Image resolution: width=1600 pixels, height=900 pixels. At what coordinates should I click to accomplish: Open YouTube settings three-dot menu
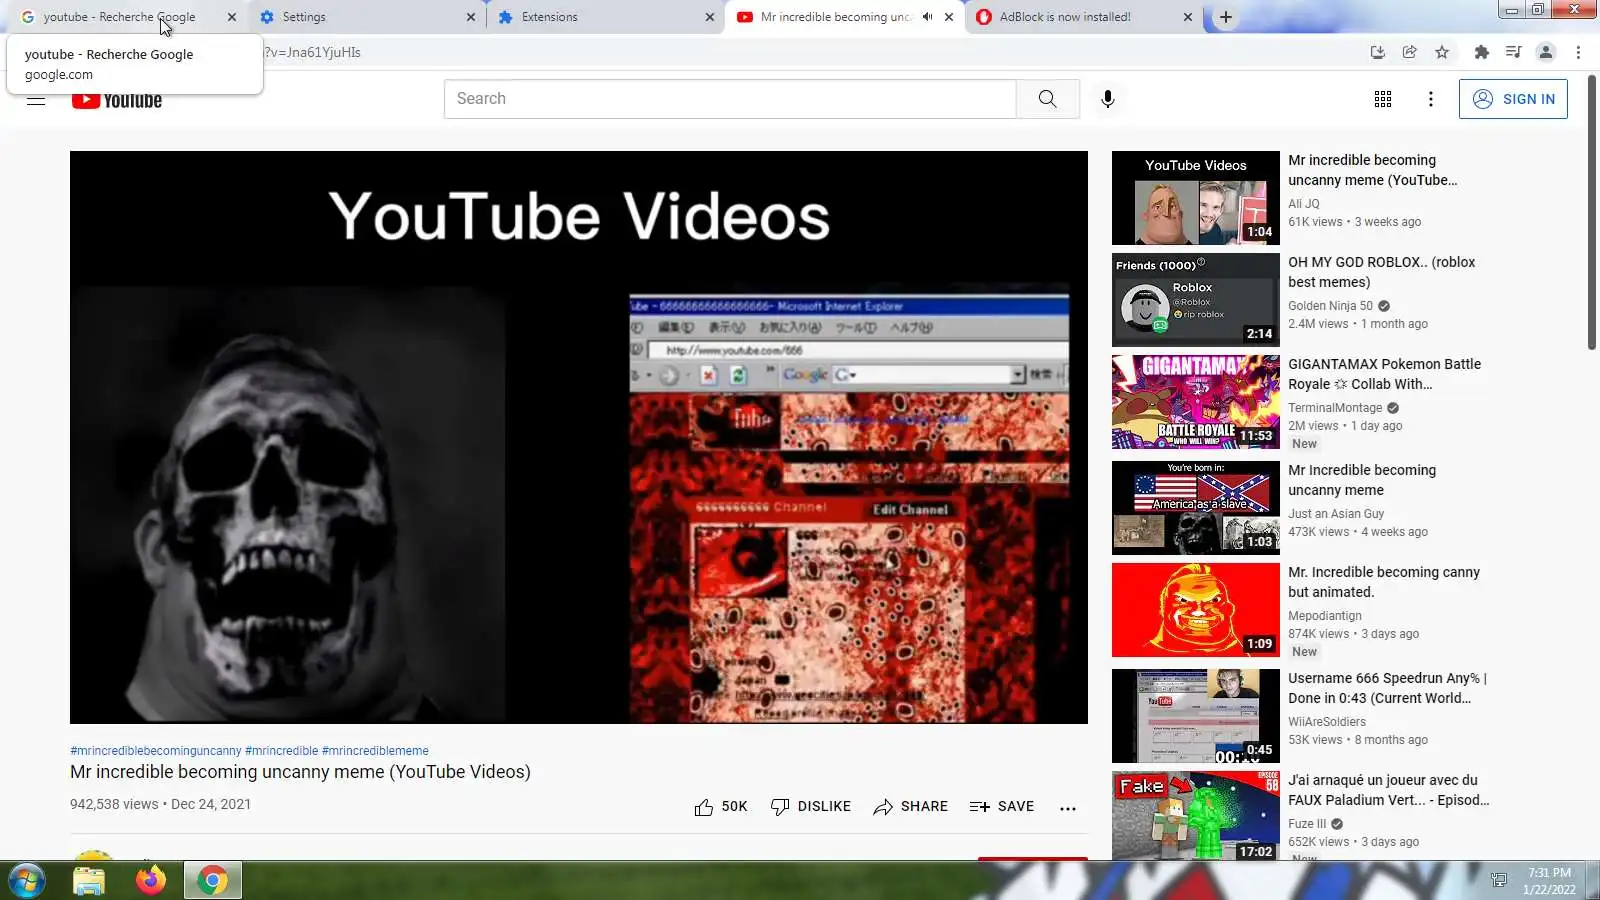pyautogui.click(x=1431, y=99)
